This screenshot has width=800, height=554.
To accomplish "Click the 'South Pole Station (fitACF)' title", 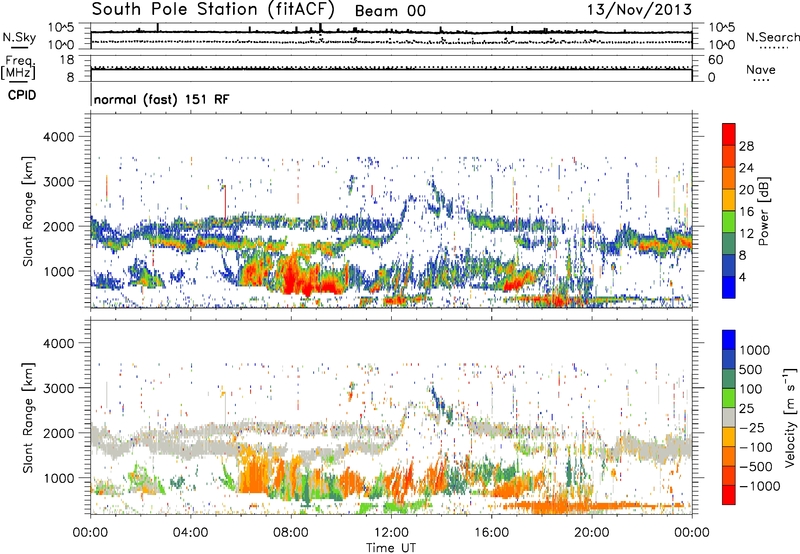I will (213, 10).
